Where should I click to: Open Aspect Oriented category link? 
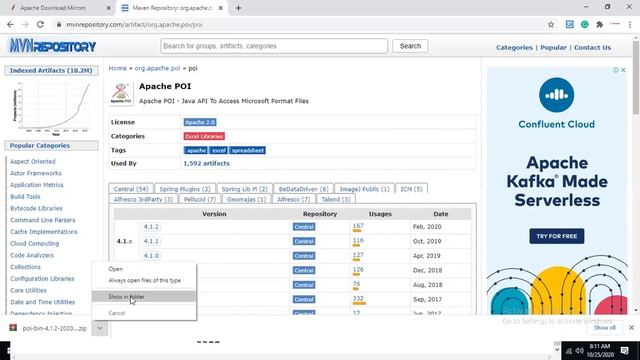33,162
